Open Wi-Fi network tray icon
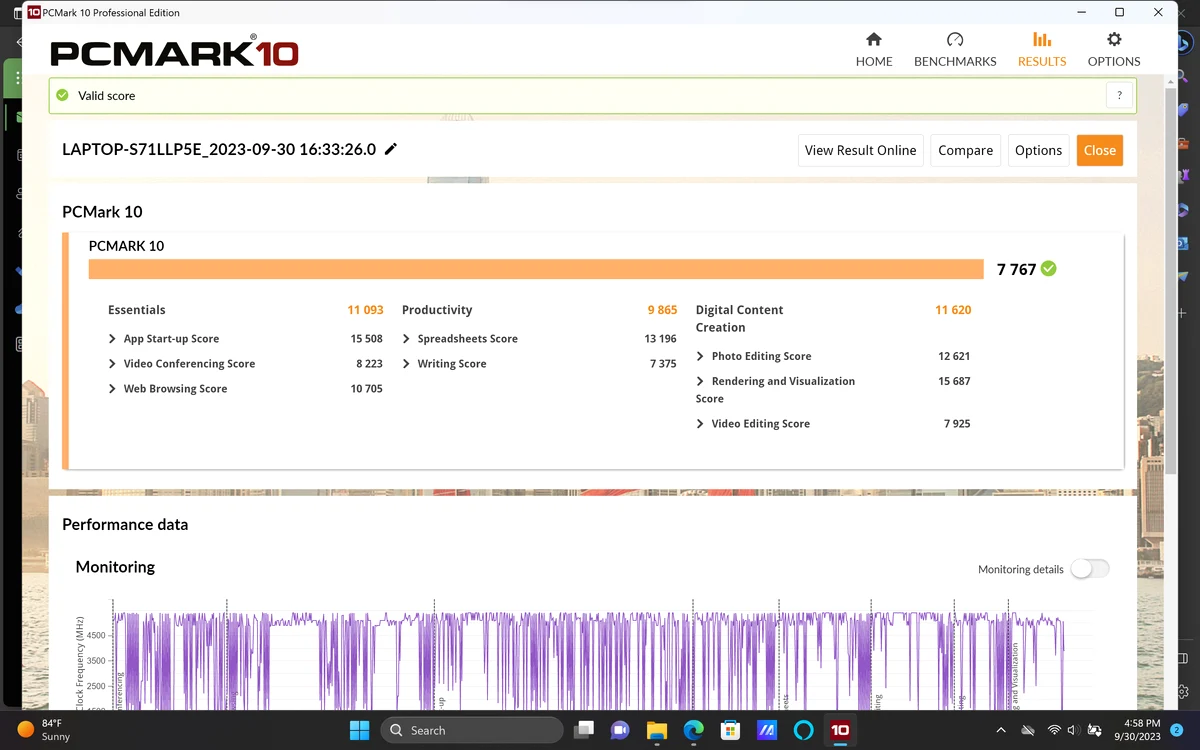The width and height of the screenshot is (1200, 750). click(x=1053, y=730)
